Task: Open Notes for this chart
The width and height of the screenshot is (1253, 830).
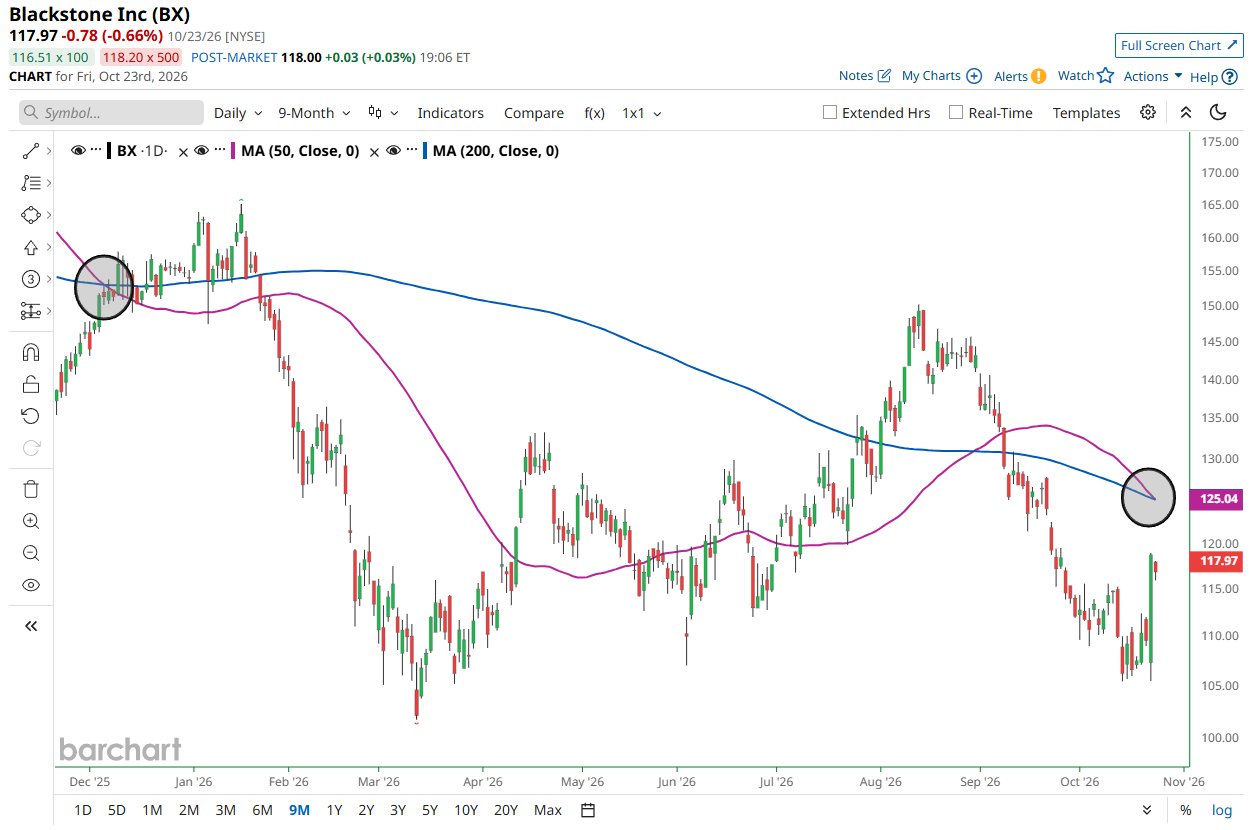Action: point(864,76)
